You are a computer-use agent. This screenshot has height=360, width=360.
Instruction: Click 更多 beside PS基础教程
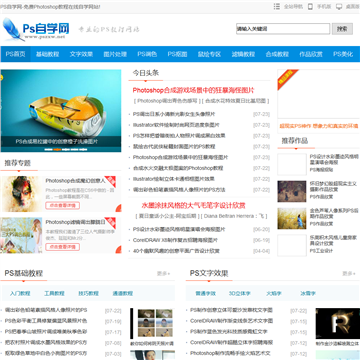click(x=163, y=274)
